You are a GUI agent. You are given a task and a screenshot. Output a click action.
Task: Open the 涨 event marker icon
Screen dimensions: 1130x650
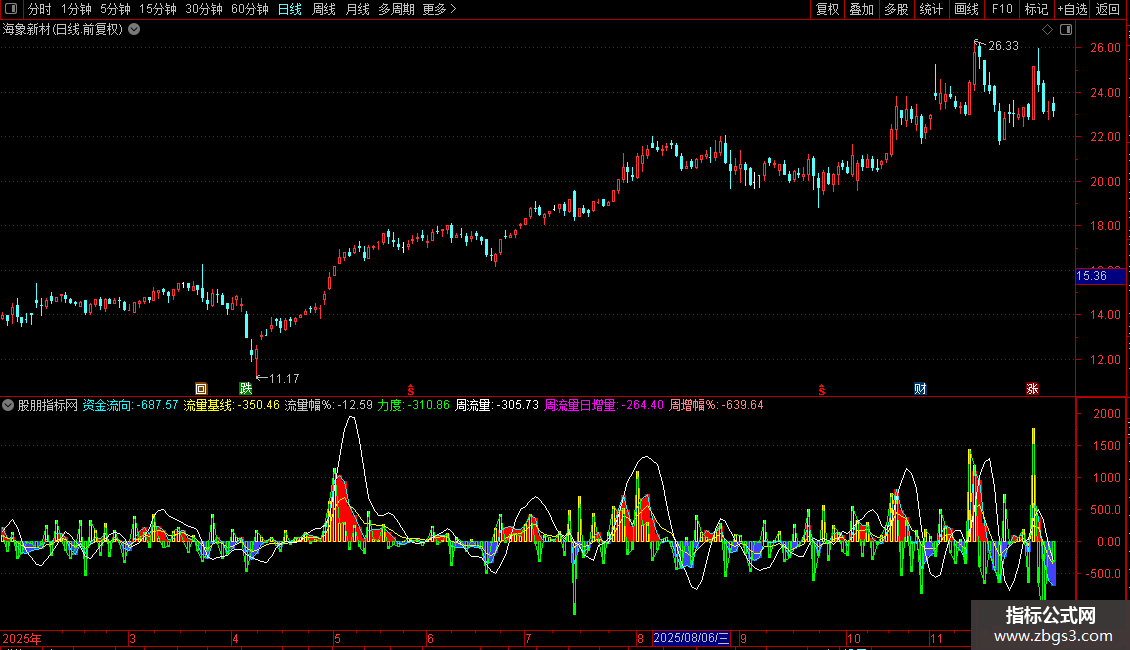click(1032, 388)
